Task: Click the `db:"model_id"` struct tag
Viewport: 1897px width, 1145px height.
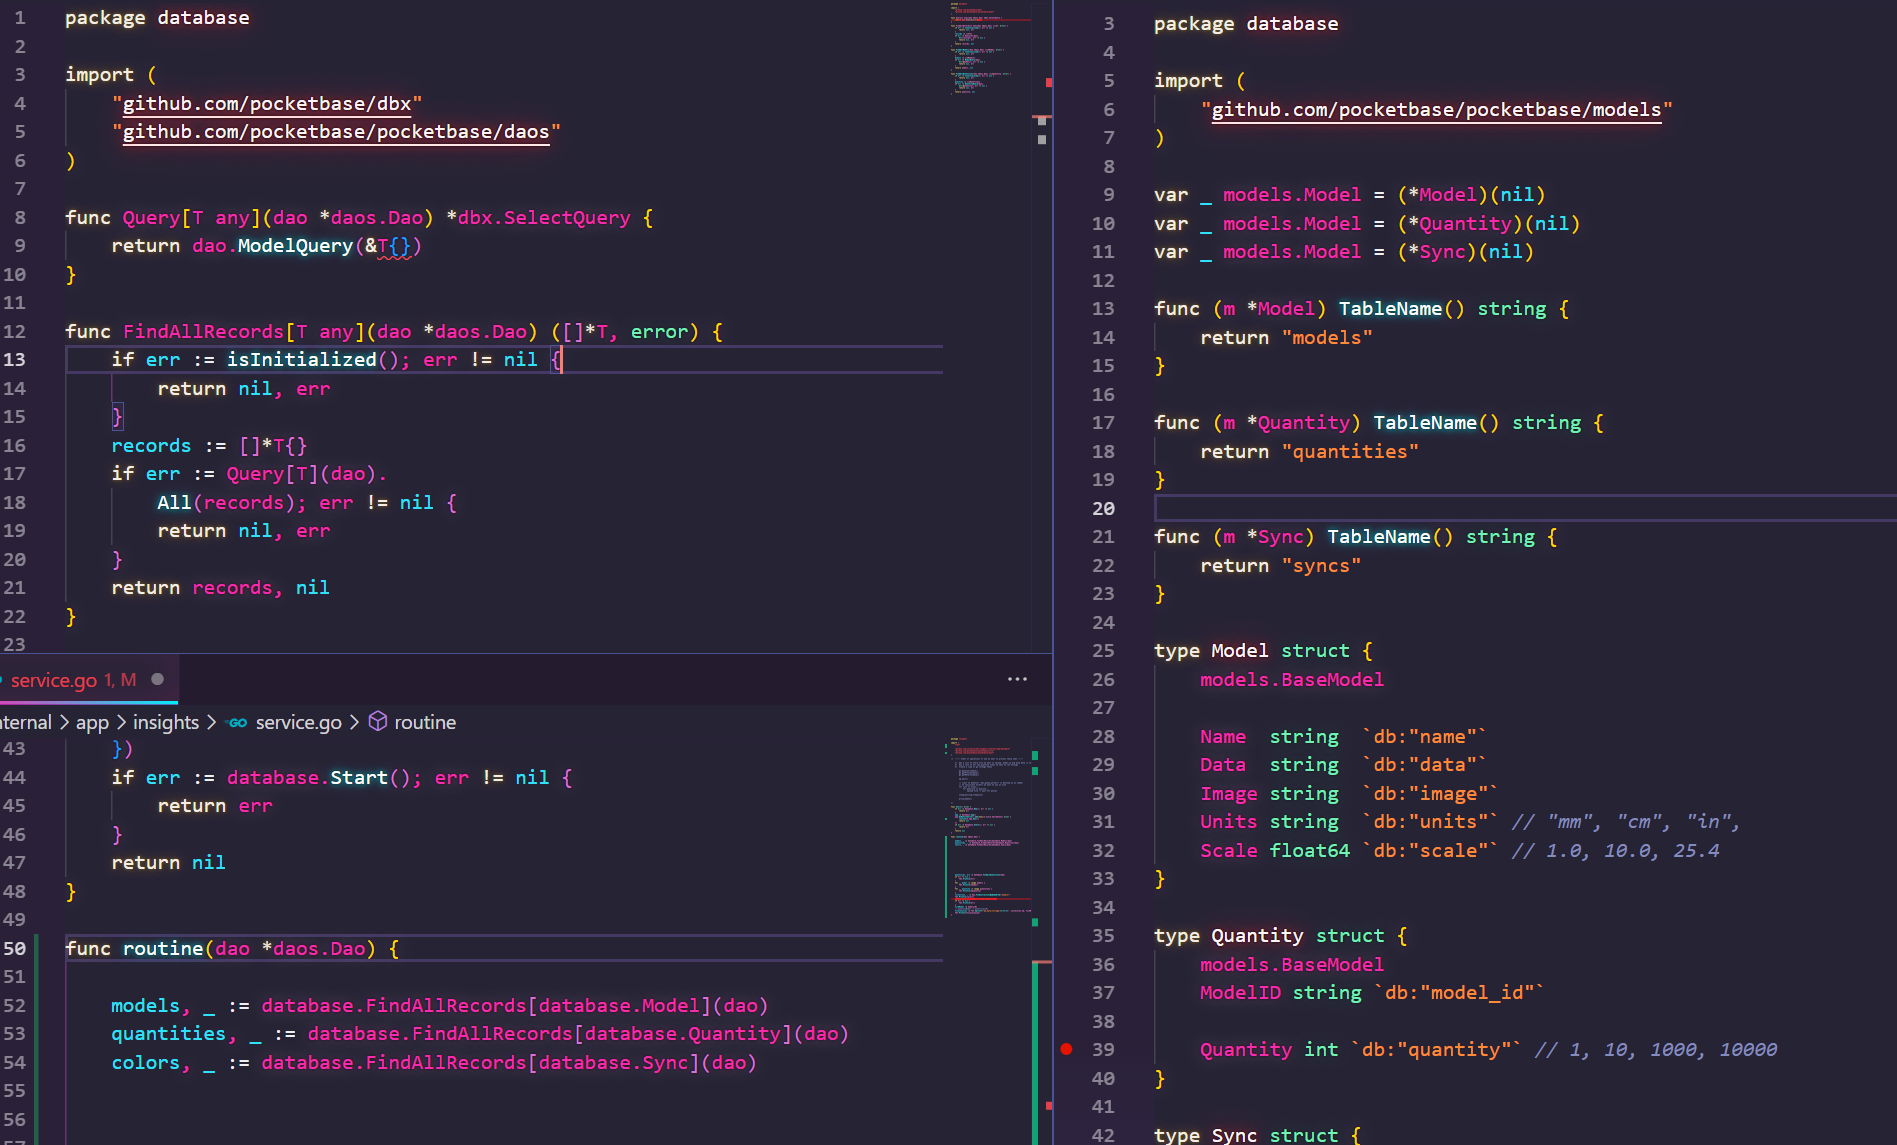Action: (1459, 993)
